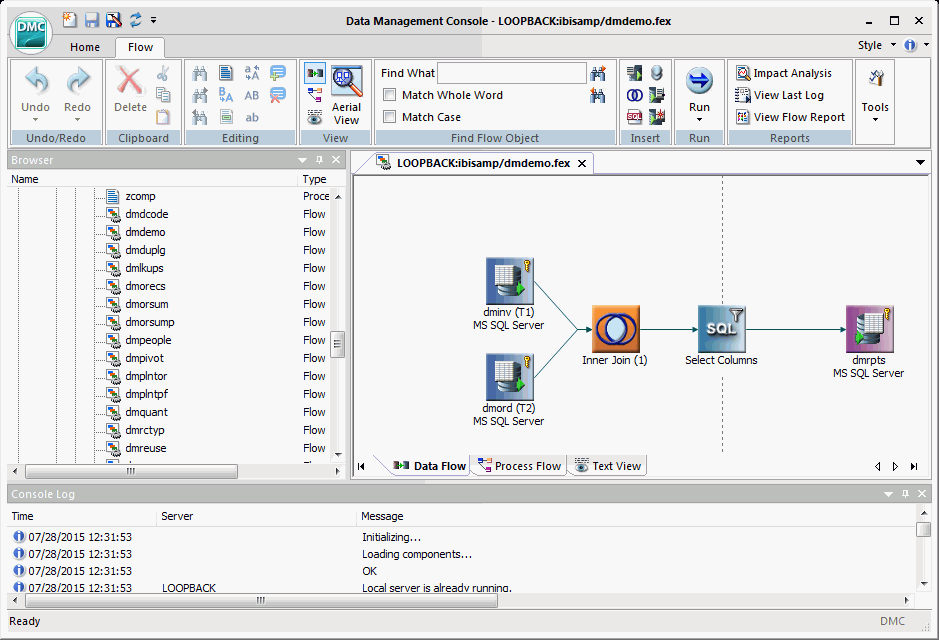Go to last tab arrow at canvas bottom-right
939x640 pixels.
pyautogui.click(x=914, y=466)
